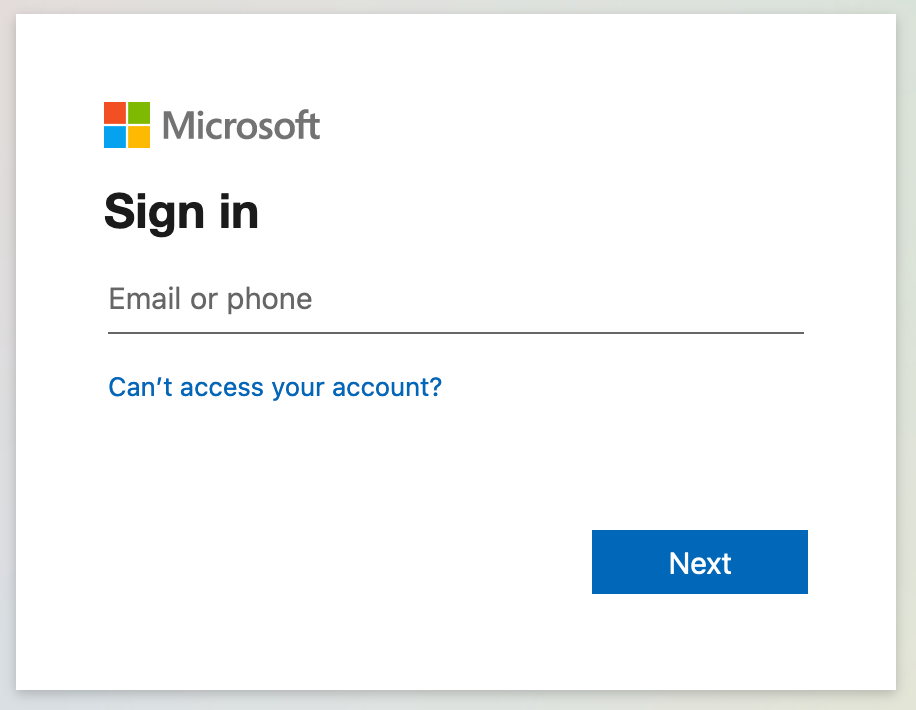Click the word Email in the placeholder

point(144,299)
